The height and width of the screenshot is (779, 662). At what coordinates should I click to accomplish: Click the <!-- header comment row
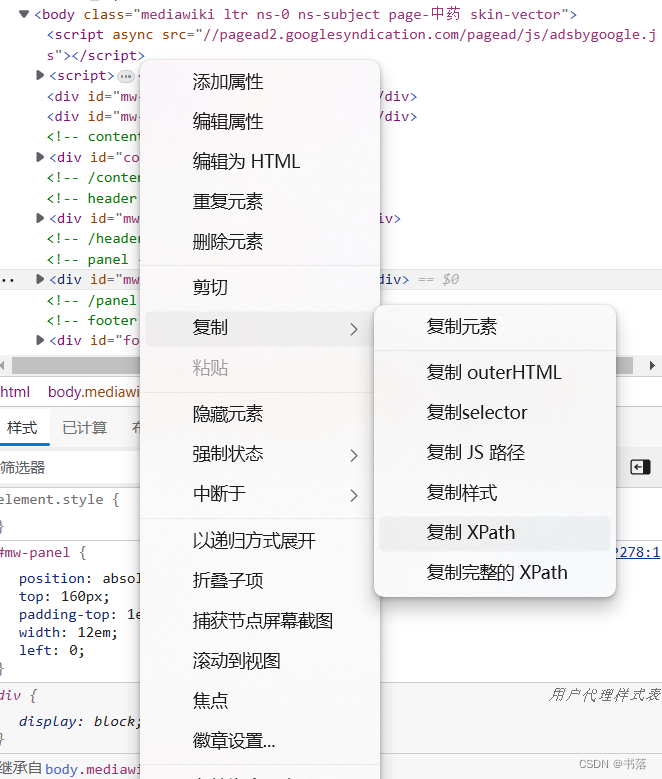[x=92, y=198]
